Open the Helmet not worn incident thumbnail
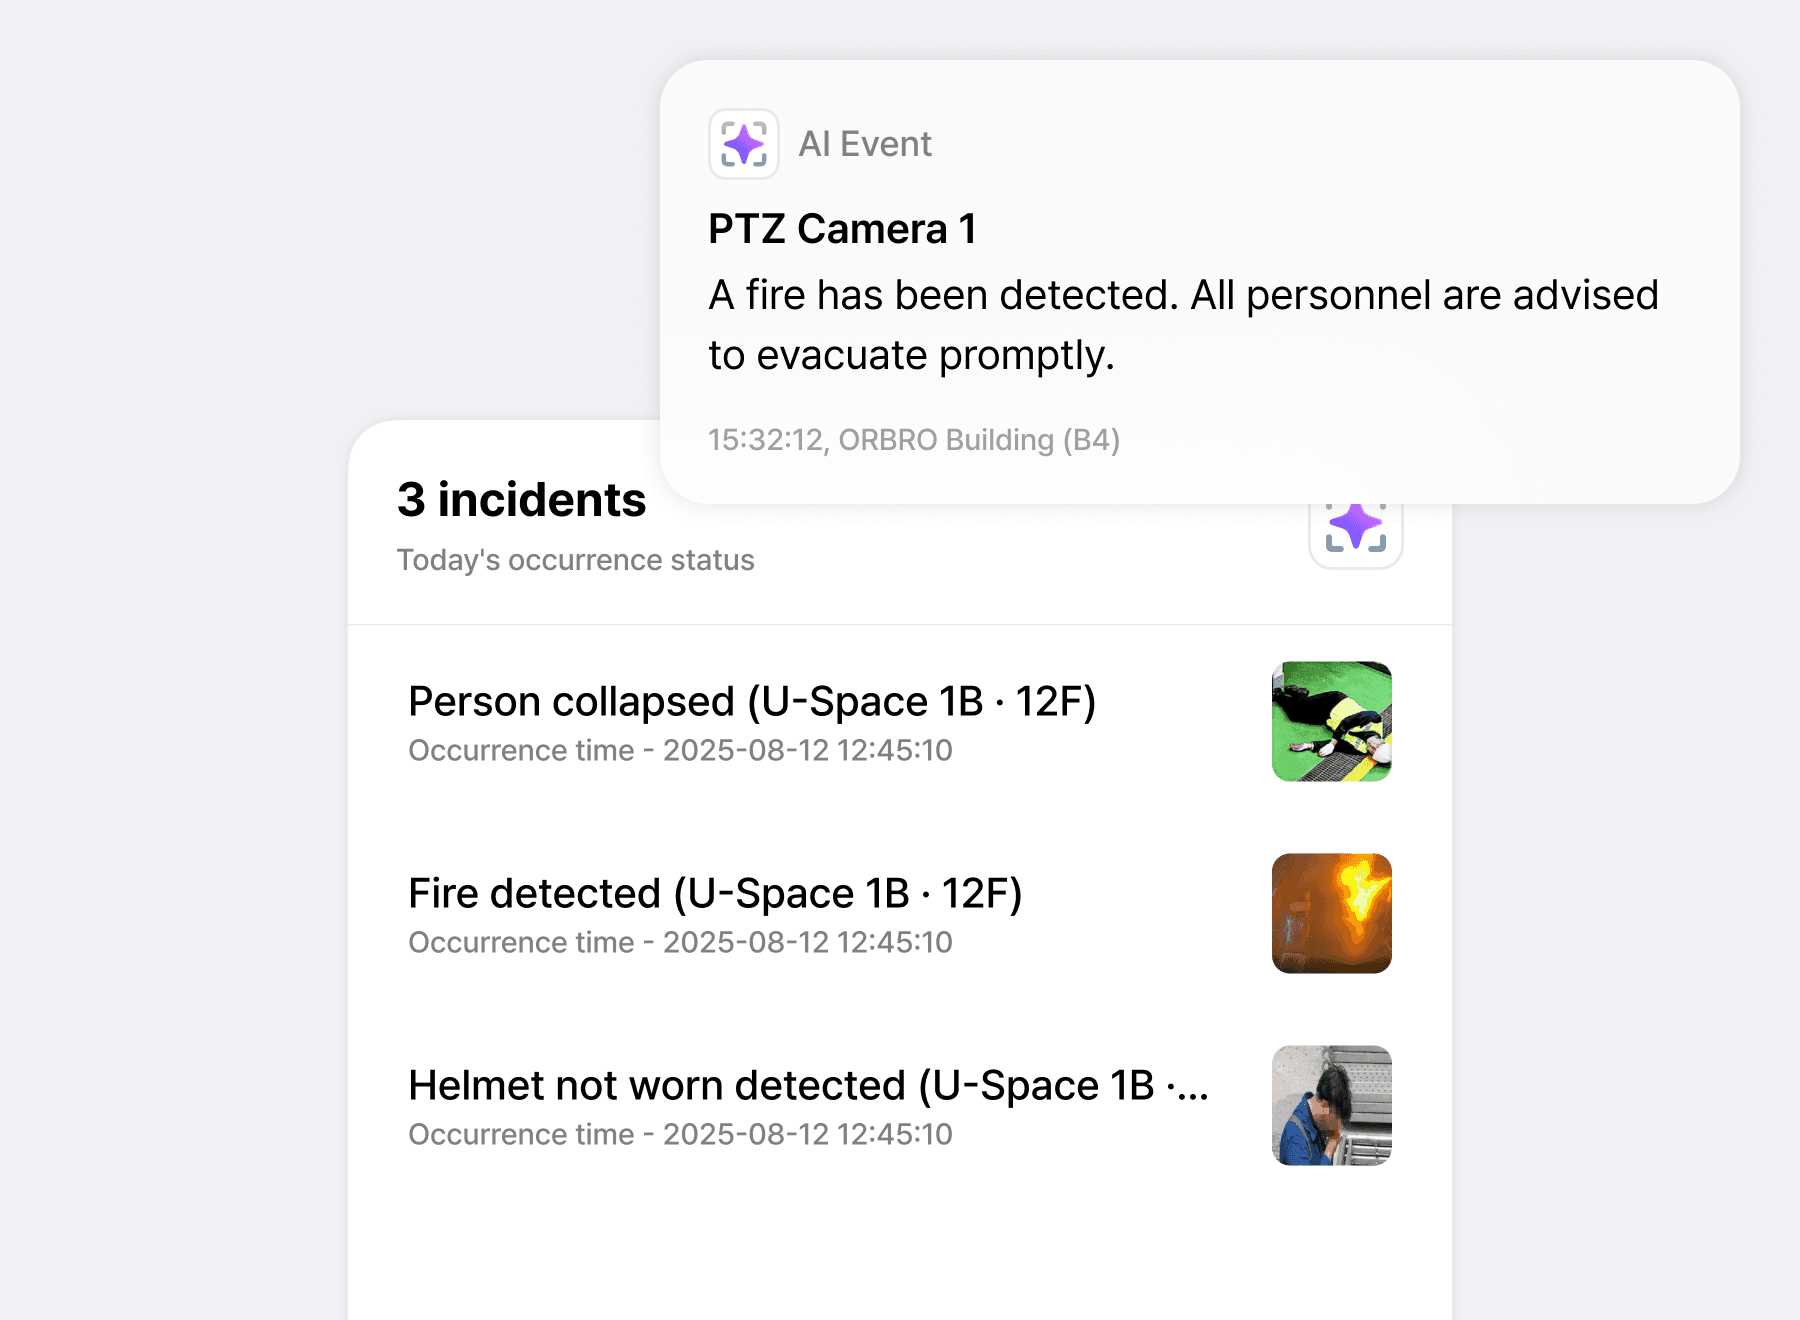The image size is (1800, 1320). [x=1331, y=1105]
